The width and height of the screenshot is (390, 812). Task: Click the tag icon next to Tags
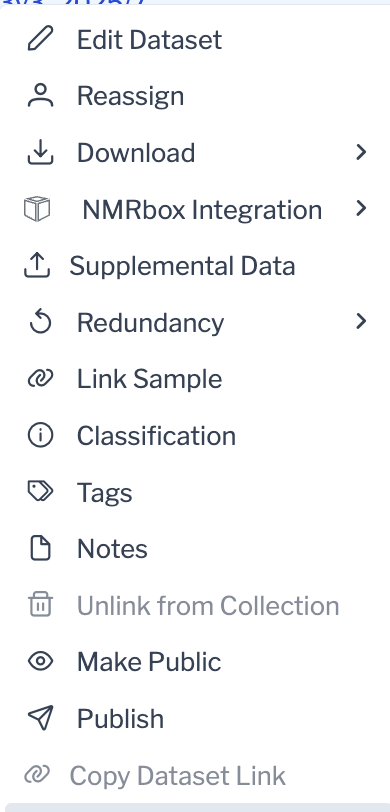[x=40, y=492]
